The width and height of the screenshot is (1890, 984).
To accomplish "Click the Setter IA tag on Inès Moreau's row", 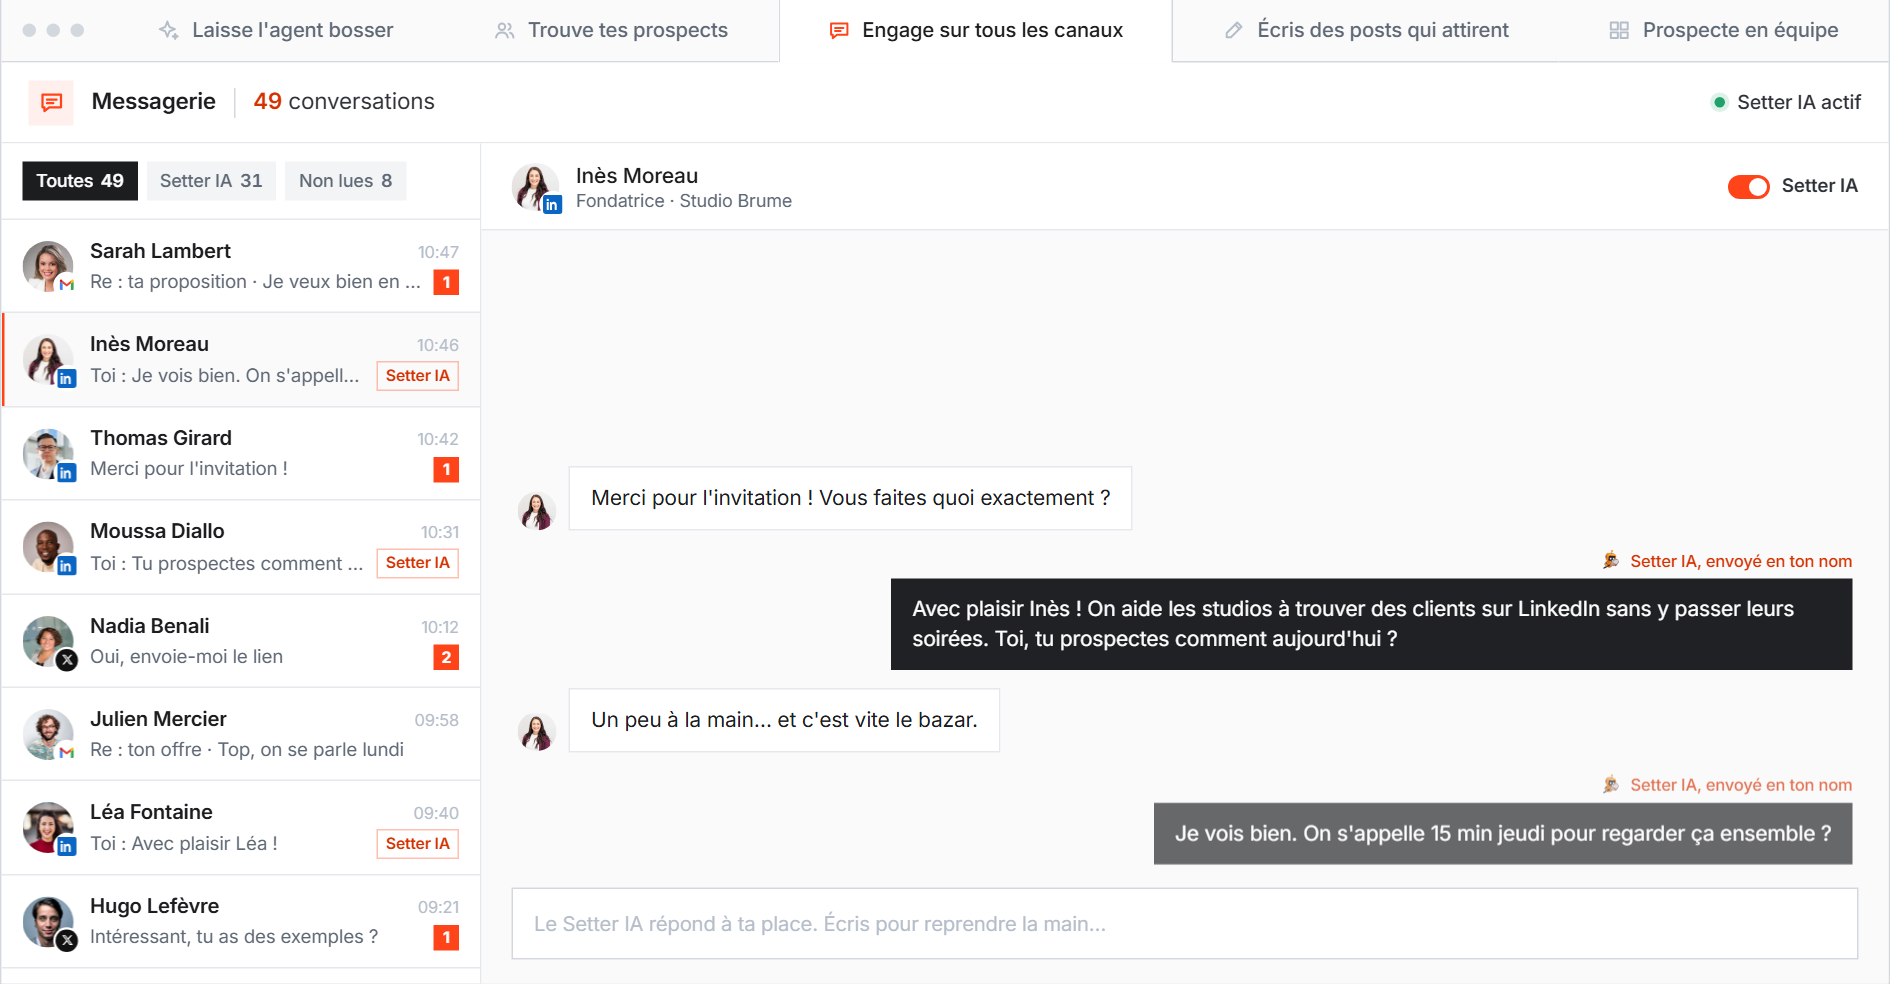I will (418, 376).
